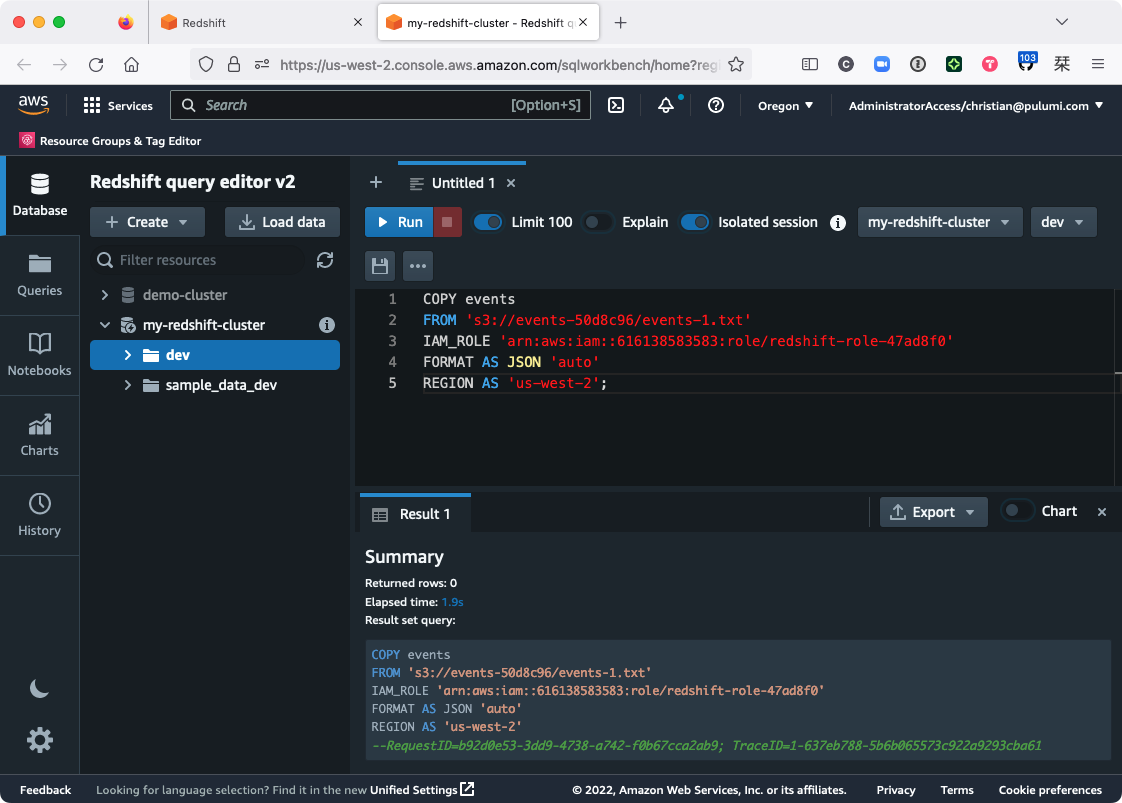Save the query with disk icon
The width and height of the screenshot is (1122, 803).
tap(380, 266)
